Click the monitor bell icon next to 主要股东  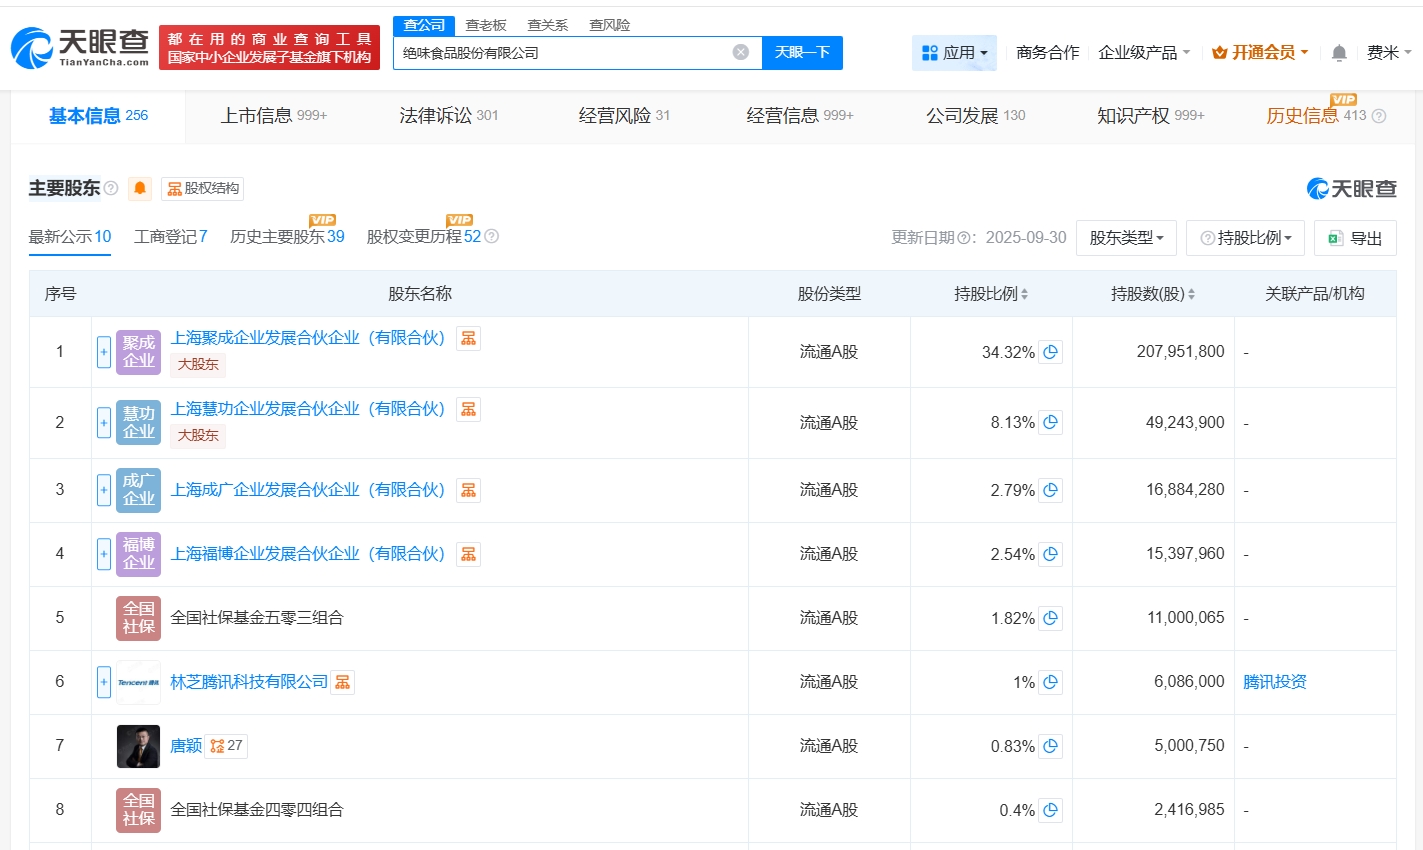tap(139, 188)
